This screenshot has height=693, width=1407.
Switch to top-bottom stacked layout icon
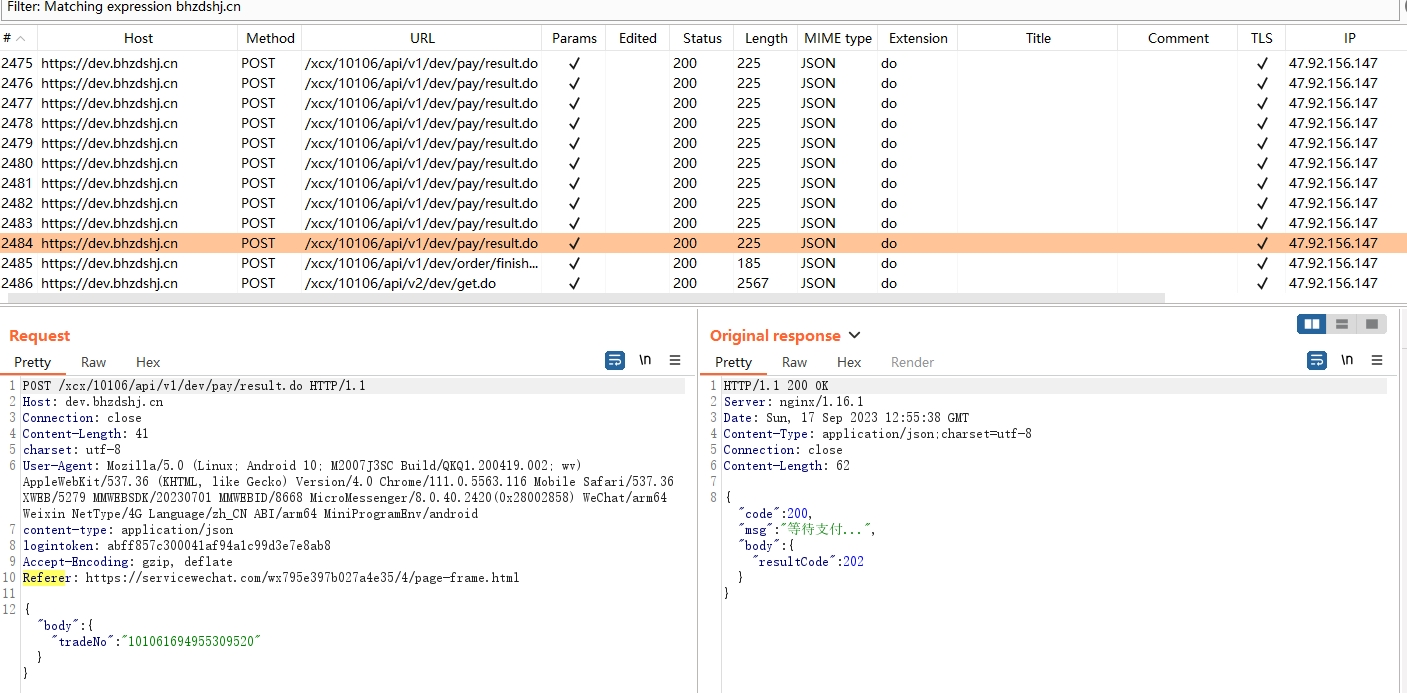[x=1342, y=324]
